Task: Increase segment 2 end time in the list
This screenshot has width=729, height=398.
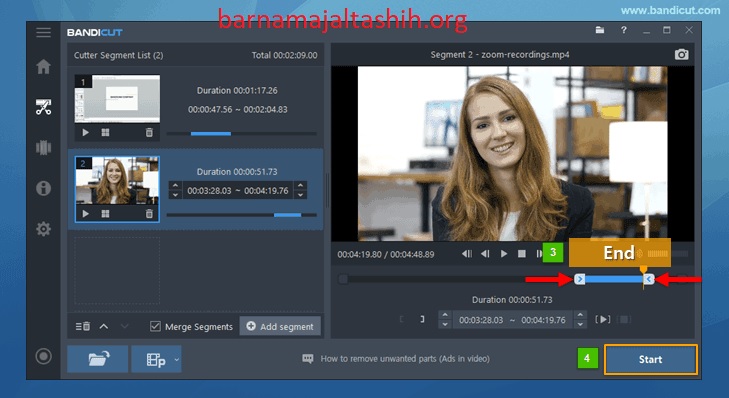Action: (x=300, y=185)
